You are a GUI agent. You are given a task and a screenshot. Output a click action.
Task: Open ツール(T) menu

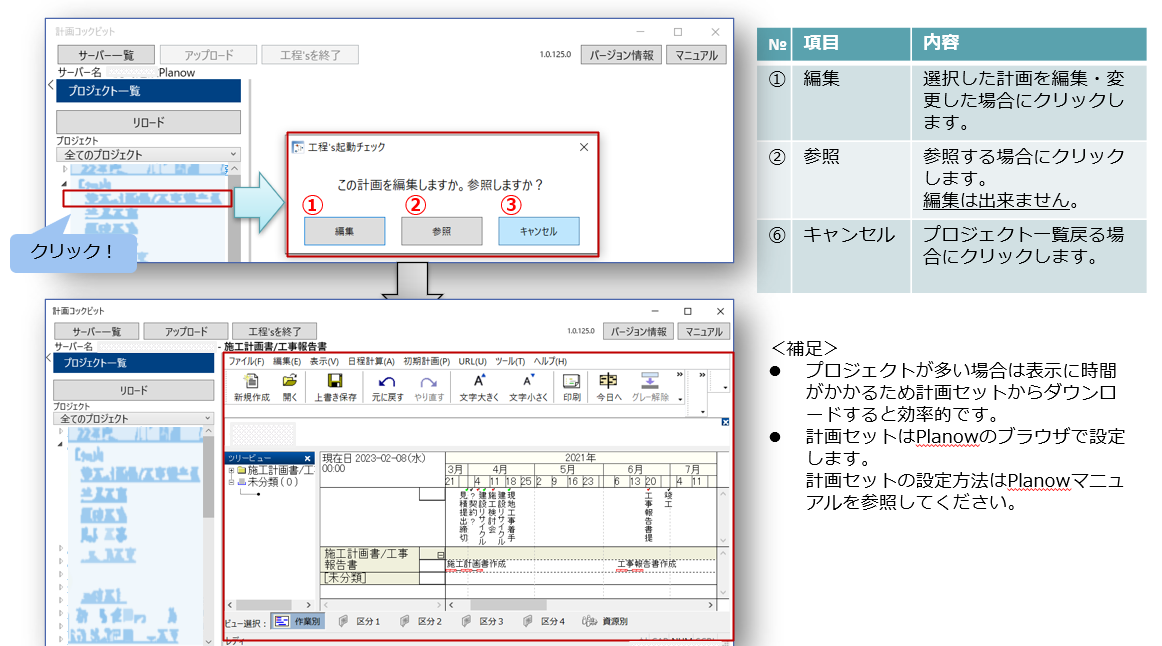pos(510,362)
